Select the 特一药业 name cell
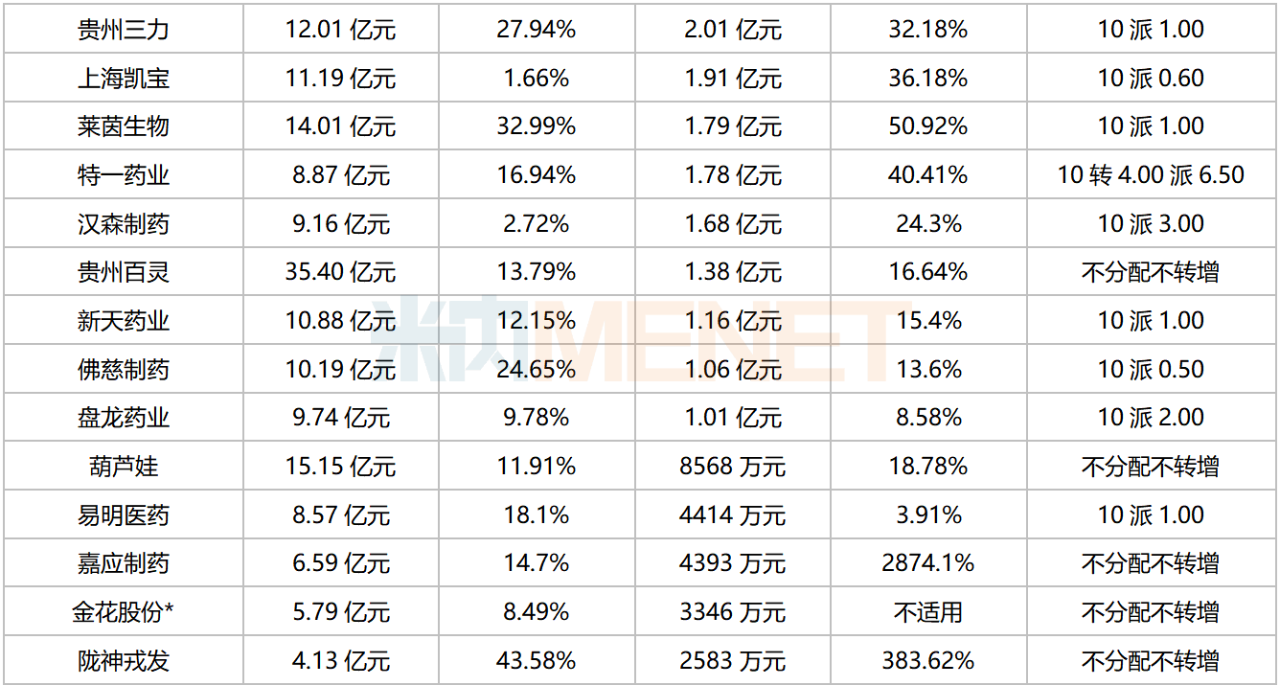Viewport: 1280px width, 686px height. click(x=123, y=176)
